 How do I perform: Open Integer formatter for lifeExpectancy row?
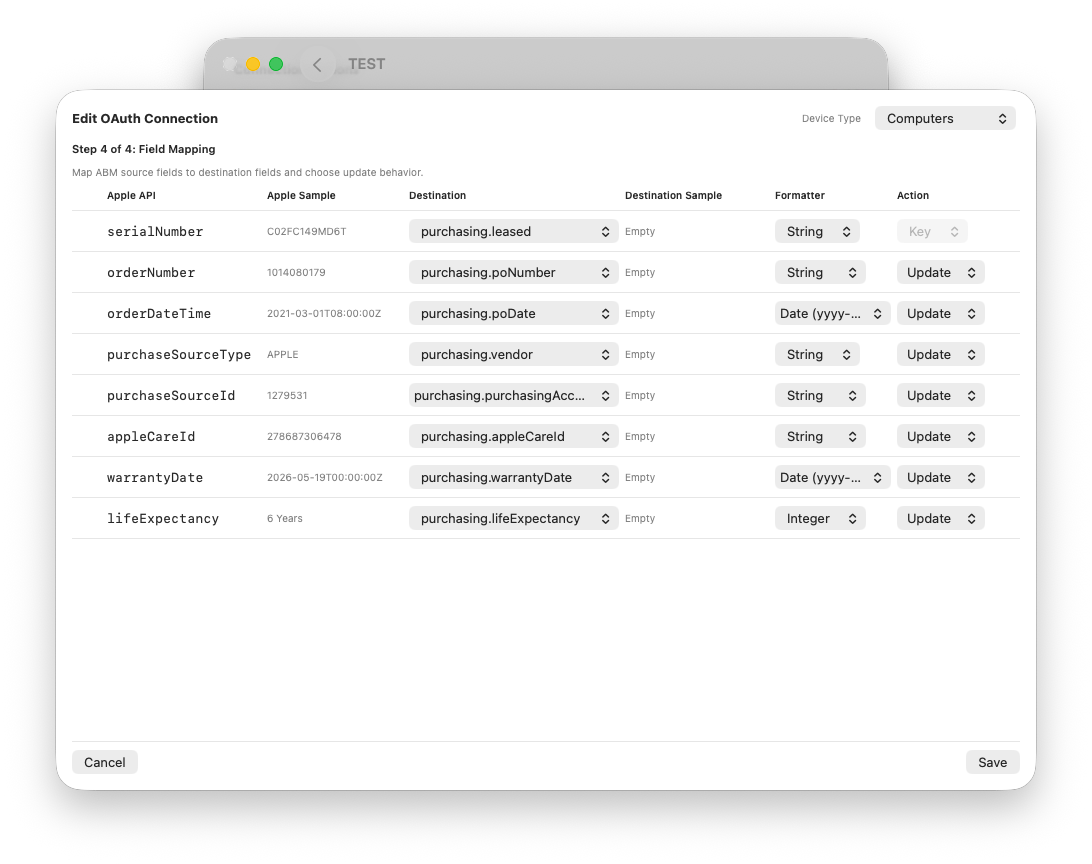(820, 519)
